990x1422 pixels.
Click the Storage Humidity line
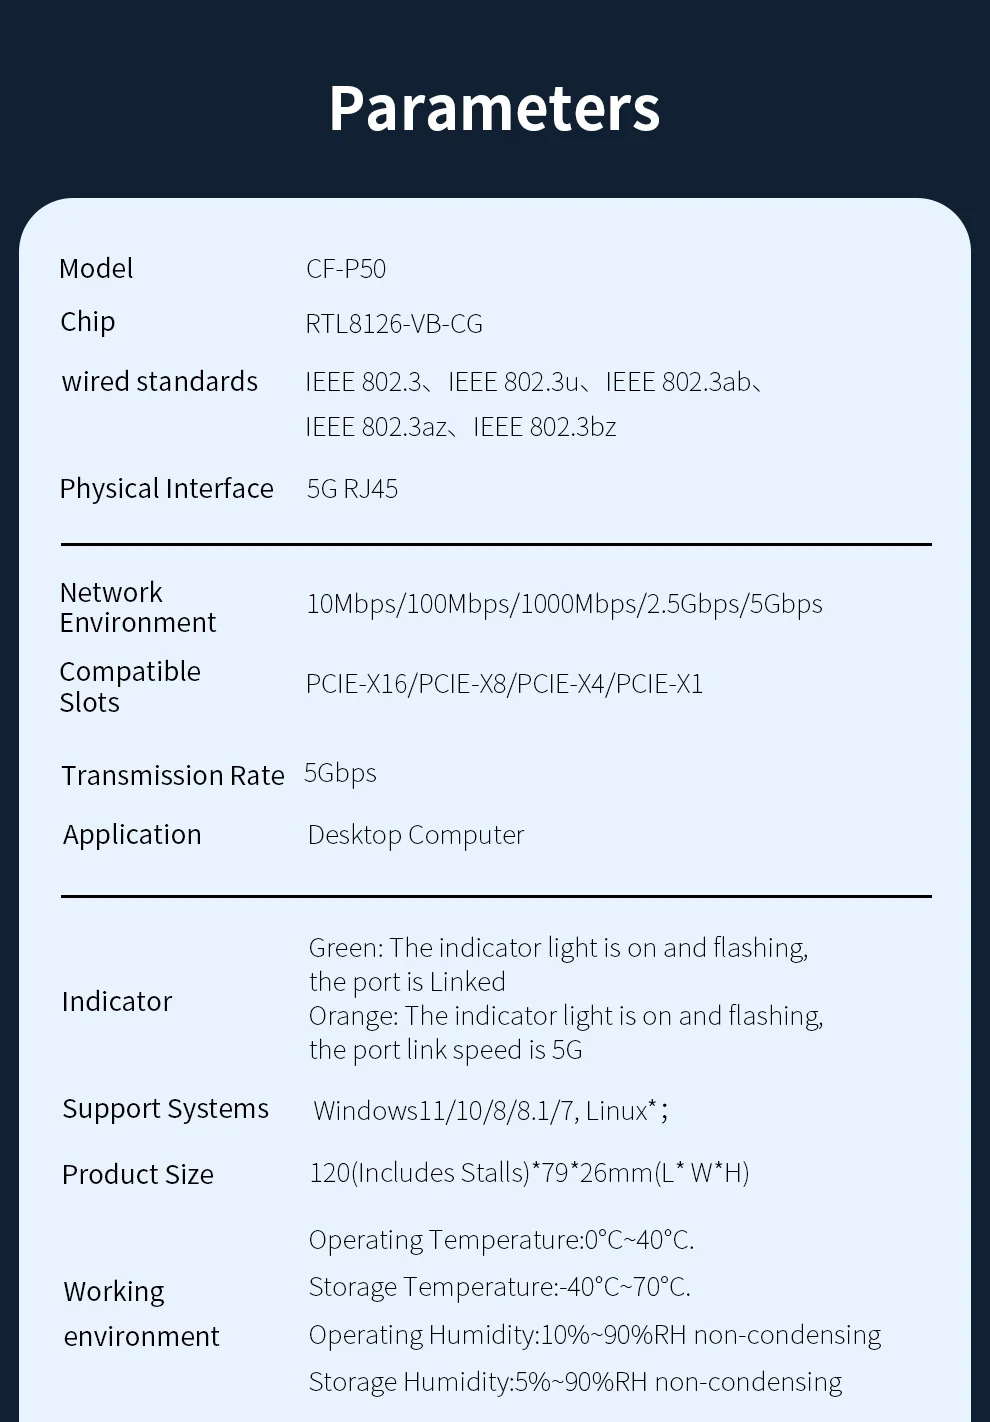point(575,1382)
